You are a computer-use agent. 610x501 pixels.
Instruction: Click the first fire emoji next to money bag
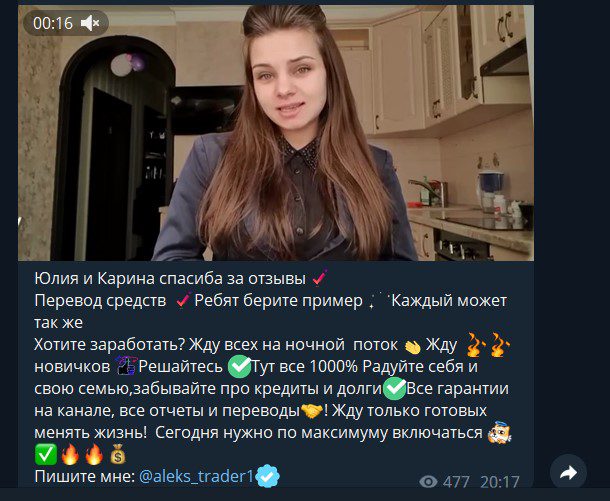click(70, 454)
